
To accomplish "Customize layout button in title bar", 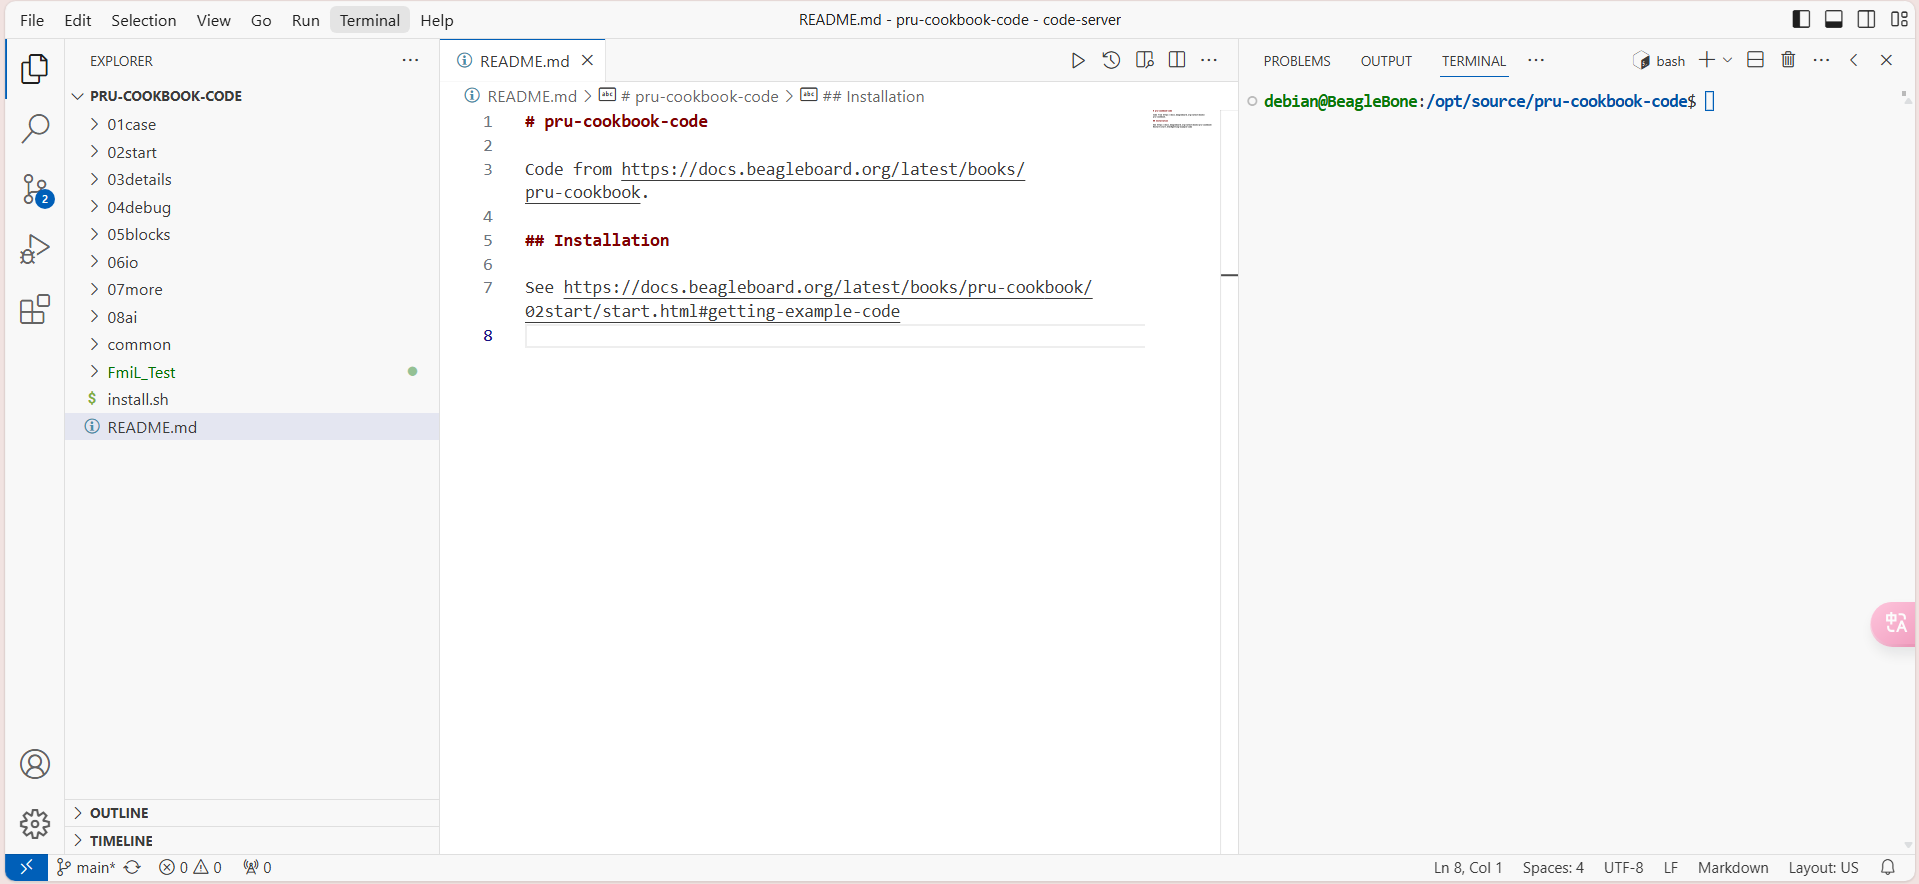I will [x=1899, y=19].
